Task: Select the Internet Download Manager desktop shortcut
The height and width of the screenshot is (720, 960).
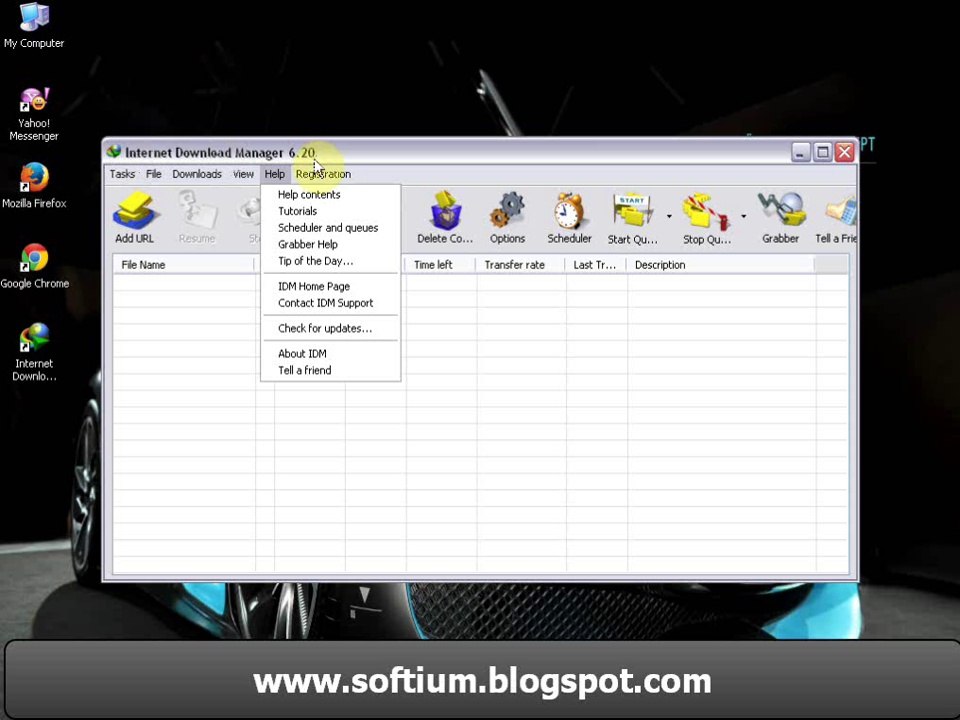Action: coord(34,352)
